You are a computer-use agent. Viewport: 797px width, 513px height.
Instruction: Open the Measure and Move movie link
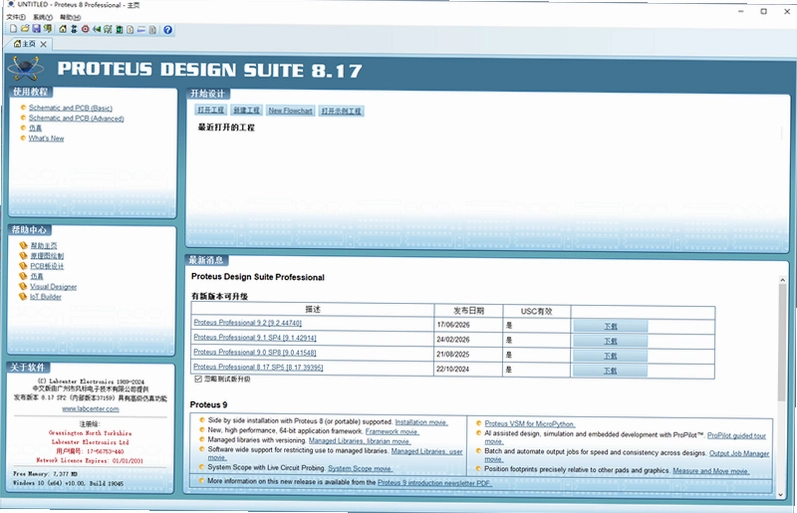click(x=711, y=471)
